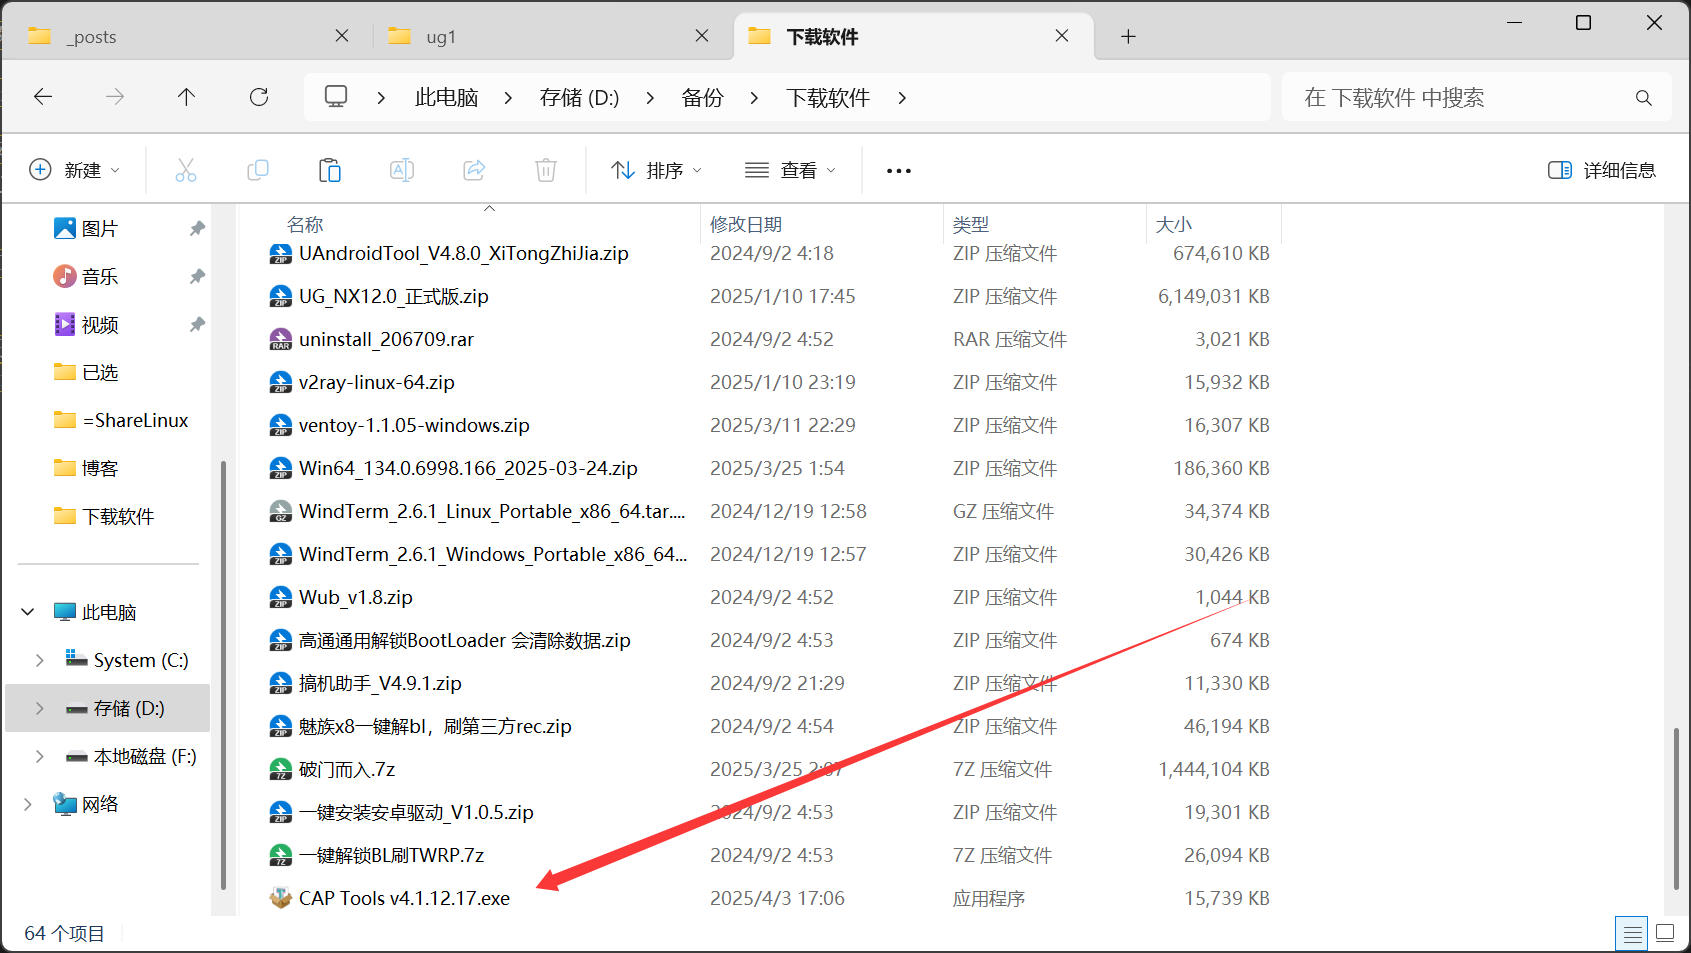The image size is (1691, 953).
Task: Switch to details list view in status bar
Action: click(1632, 933)
